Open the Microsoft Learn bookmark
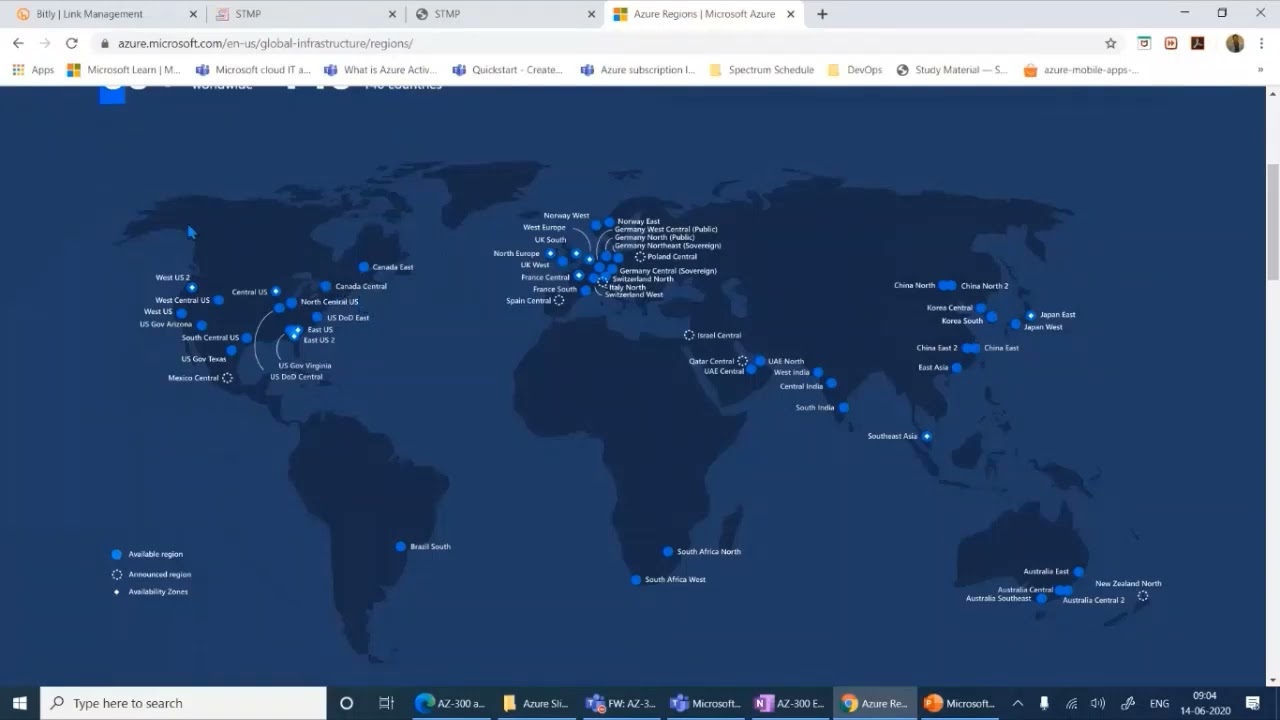 tap(124, 70)
